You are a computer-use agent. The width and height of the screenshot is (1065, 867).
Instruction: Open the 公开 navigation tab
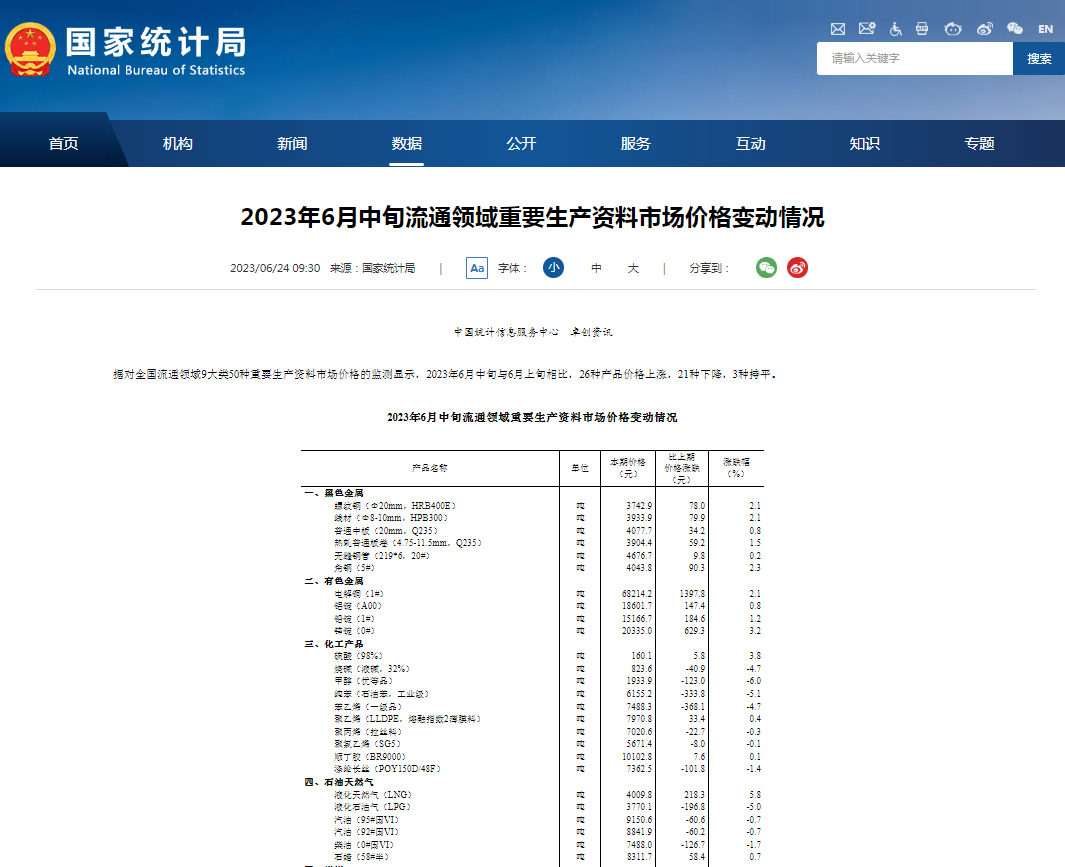click(x=521, y=143)
